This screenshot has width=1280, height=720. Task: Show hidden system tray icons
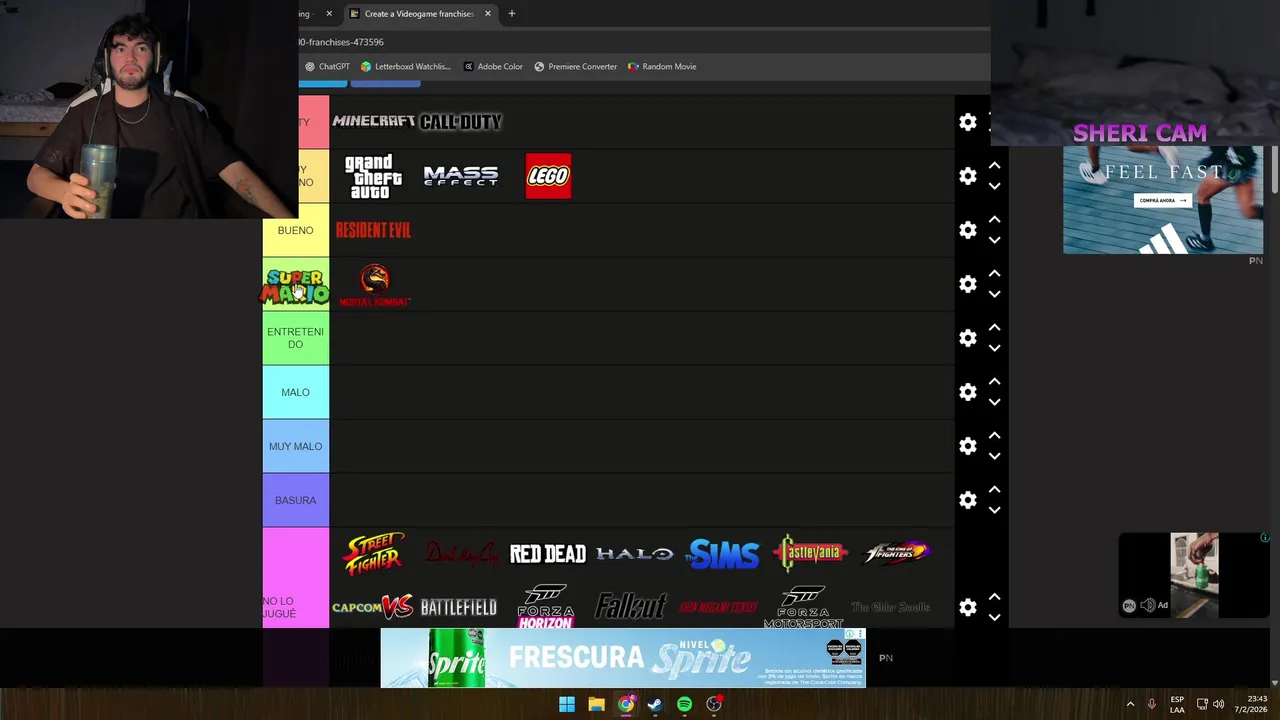coord(1130,704)
